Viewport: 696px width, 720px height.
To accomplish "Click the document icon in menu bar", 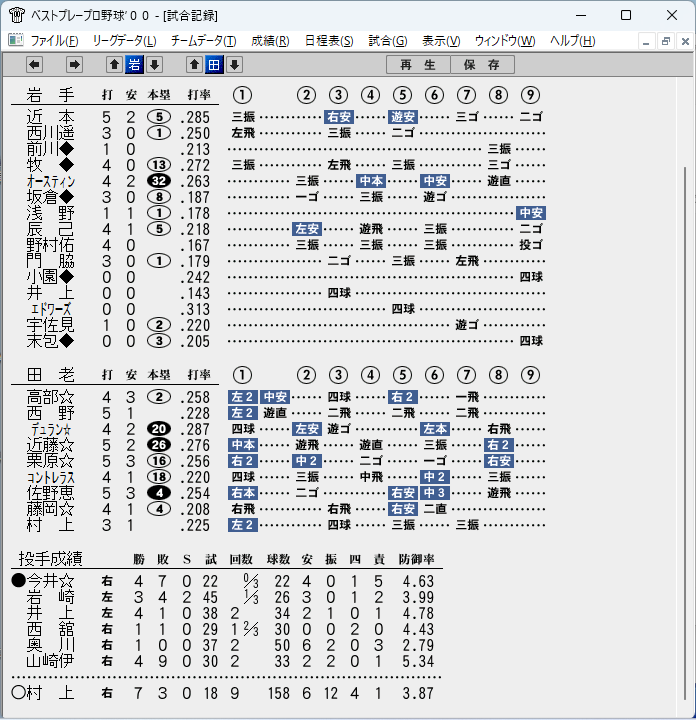I will coord(16,40).
